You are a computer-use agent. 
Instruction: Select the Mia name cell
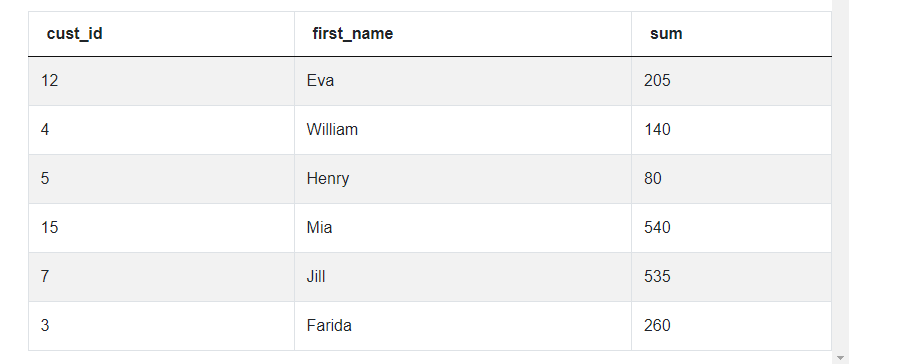[x=463, y=228]
